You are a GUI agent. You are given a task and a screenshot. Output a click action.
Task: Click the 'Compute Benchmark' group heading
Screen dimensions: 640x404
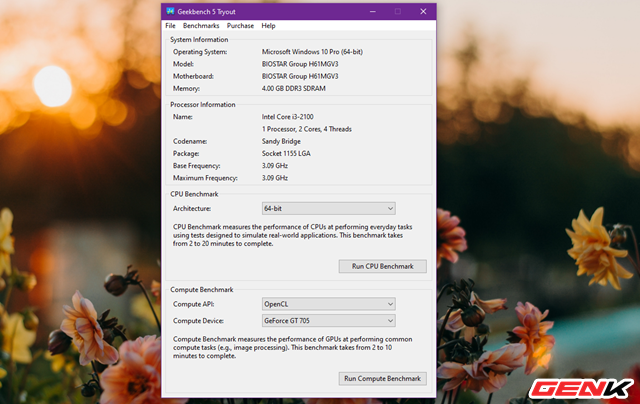[x=202, y=290]
